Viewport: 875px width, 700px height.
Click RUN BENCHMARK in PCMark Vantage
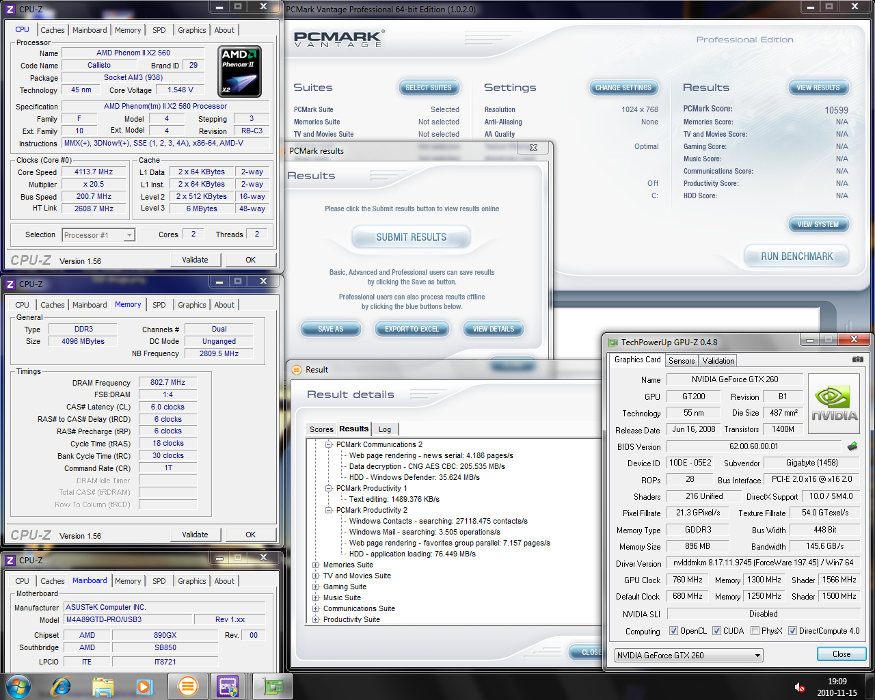797,256
